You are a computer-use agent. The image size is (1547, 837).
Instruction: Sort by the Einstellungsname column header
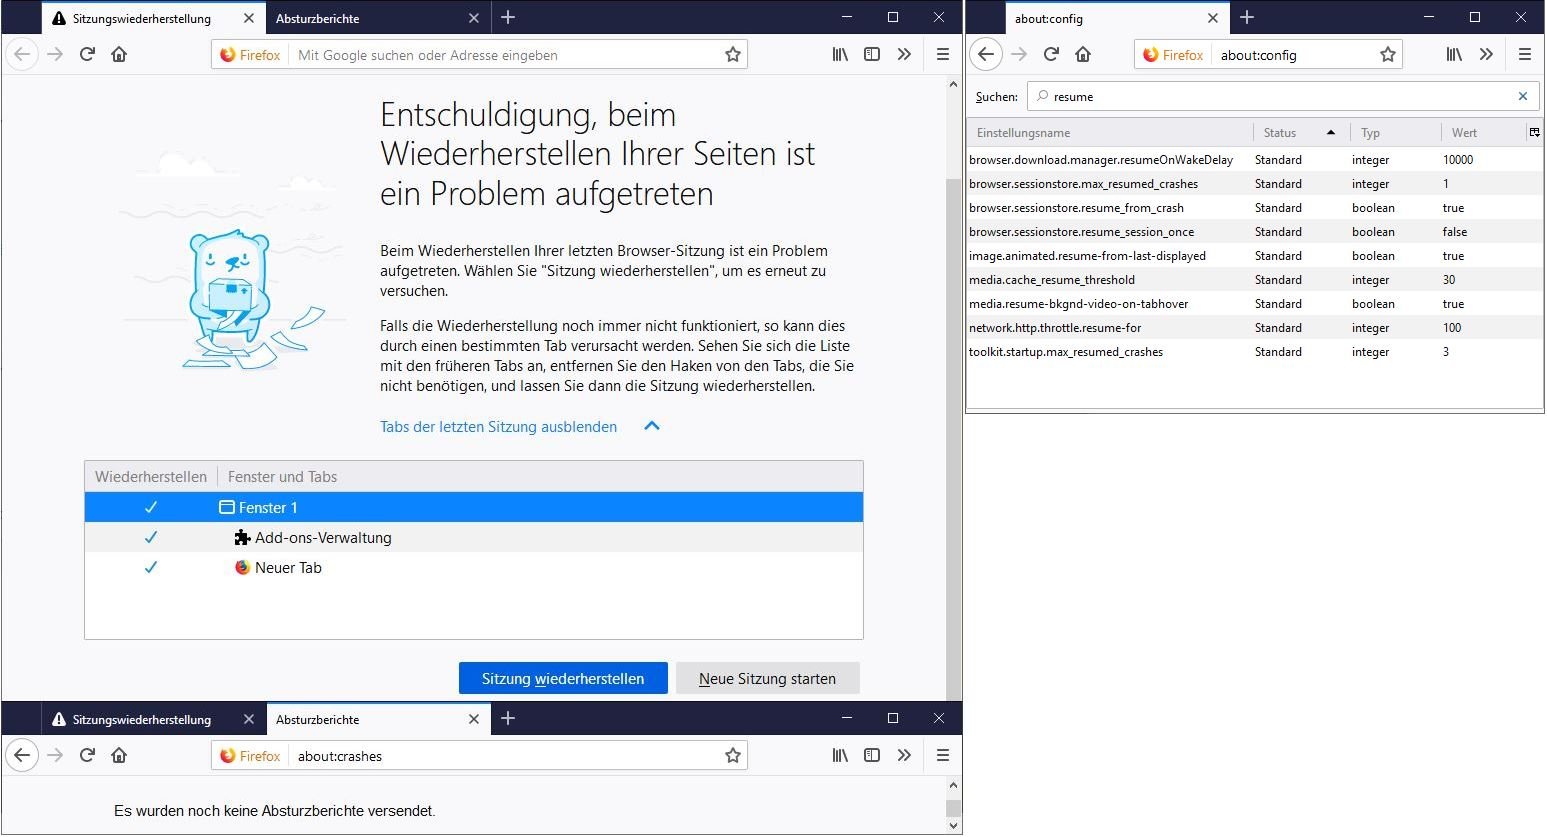click(1110, 132)
